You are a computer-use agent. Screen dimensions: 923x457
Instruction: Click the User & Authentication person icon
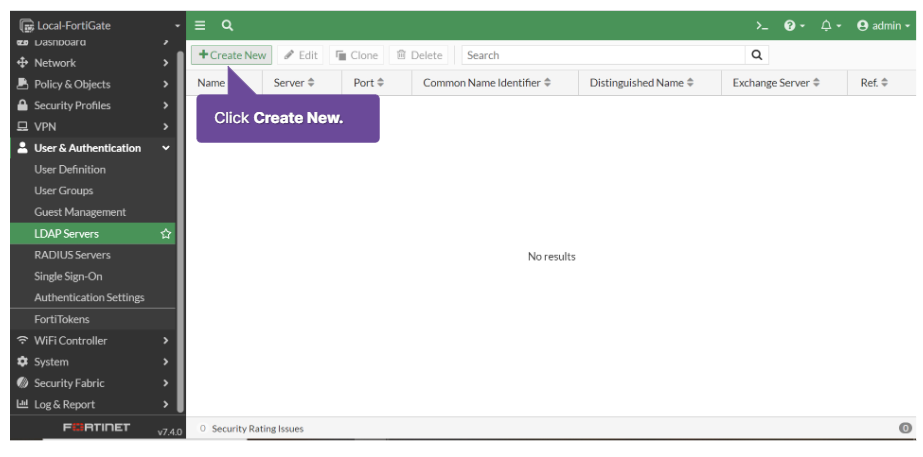pos(22,148)
